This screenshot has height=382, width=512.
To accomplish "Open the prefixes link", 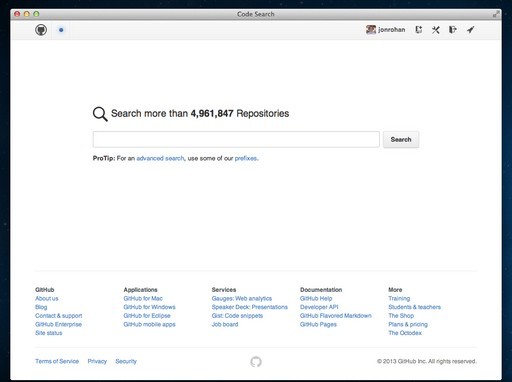I will (x=246, y=158).
